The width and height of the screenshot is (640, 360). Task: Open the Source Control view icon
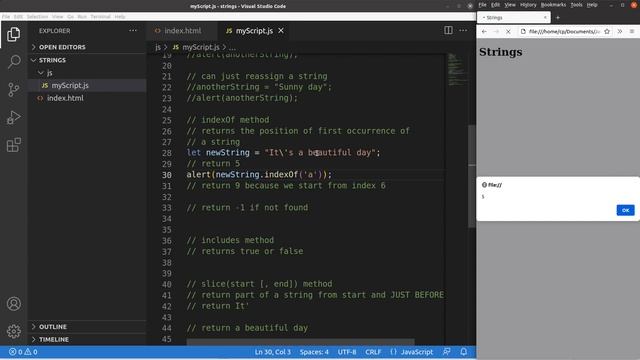click(13, 89)
